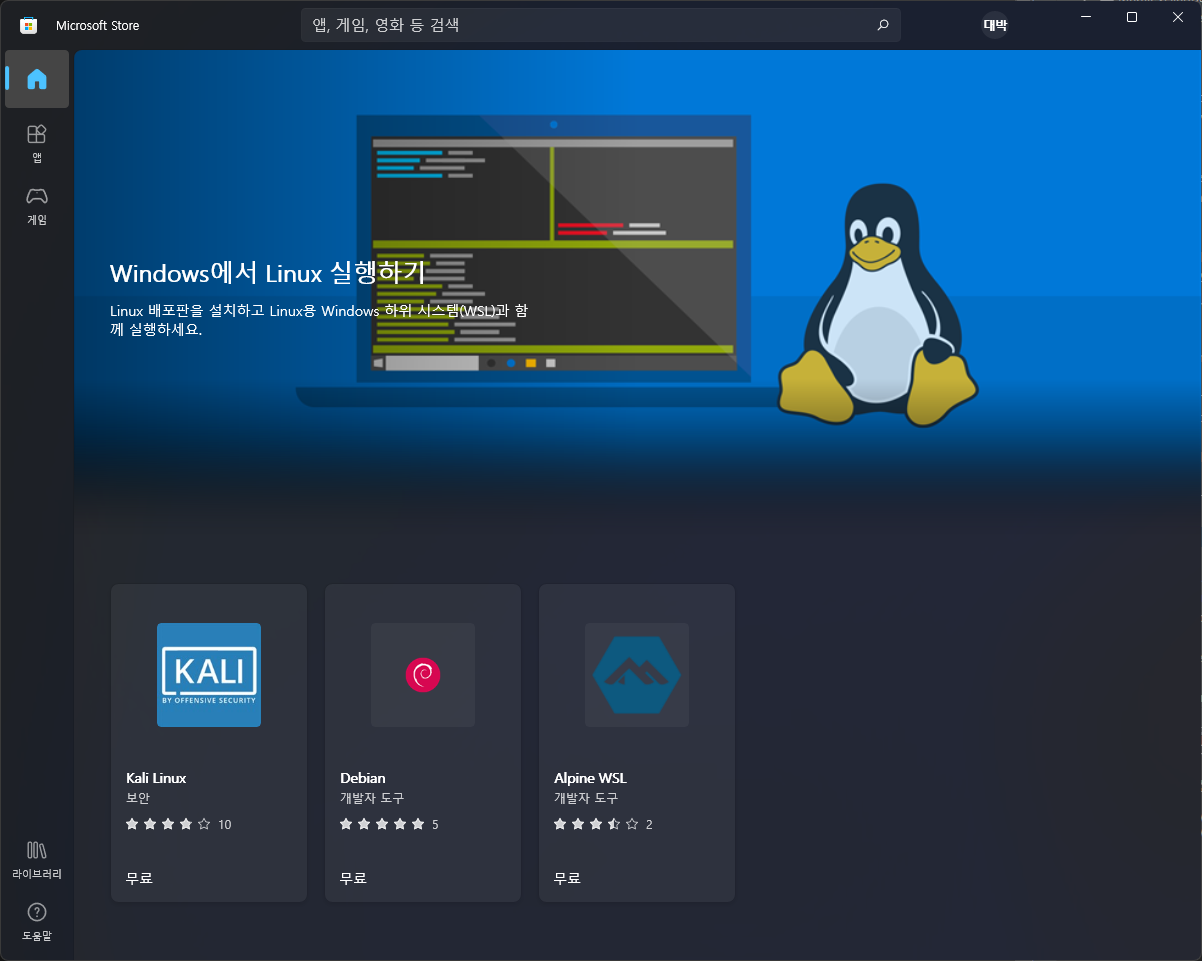
Task: Click the Debian five-star rating
Action: click(x=382, y=824)
